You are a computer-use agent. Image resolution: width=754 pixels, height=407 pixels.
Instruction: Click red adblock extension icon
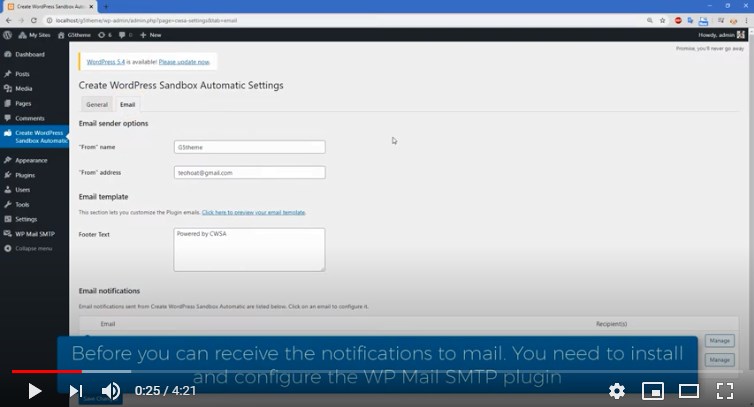[x=678, y=20]
